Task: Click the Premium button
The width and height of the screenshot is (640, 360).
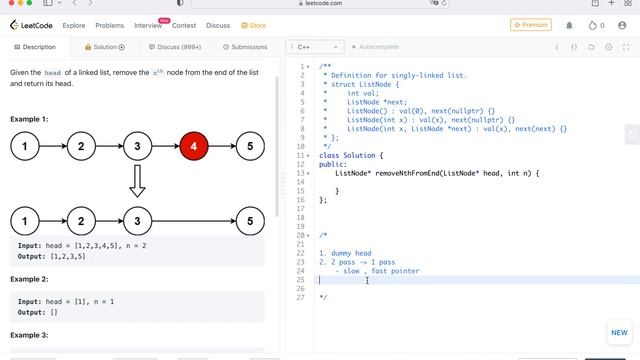Action: click(531, 25)
